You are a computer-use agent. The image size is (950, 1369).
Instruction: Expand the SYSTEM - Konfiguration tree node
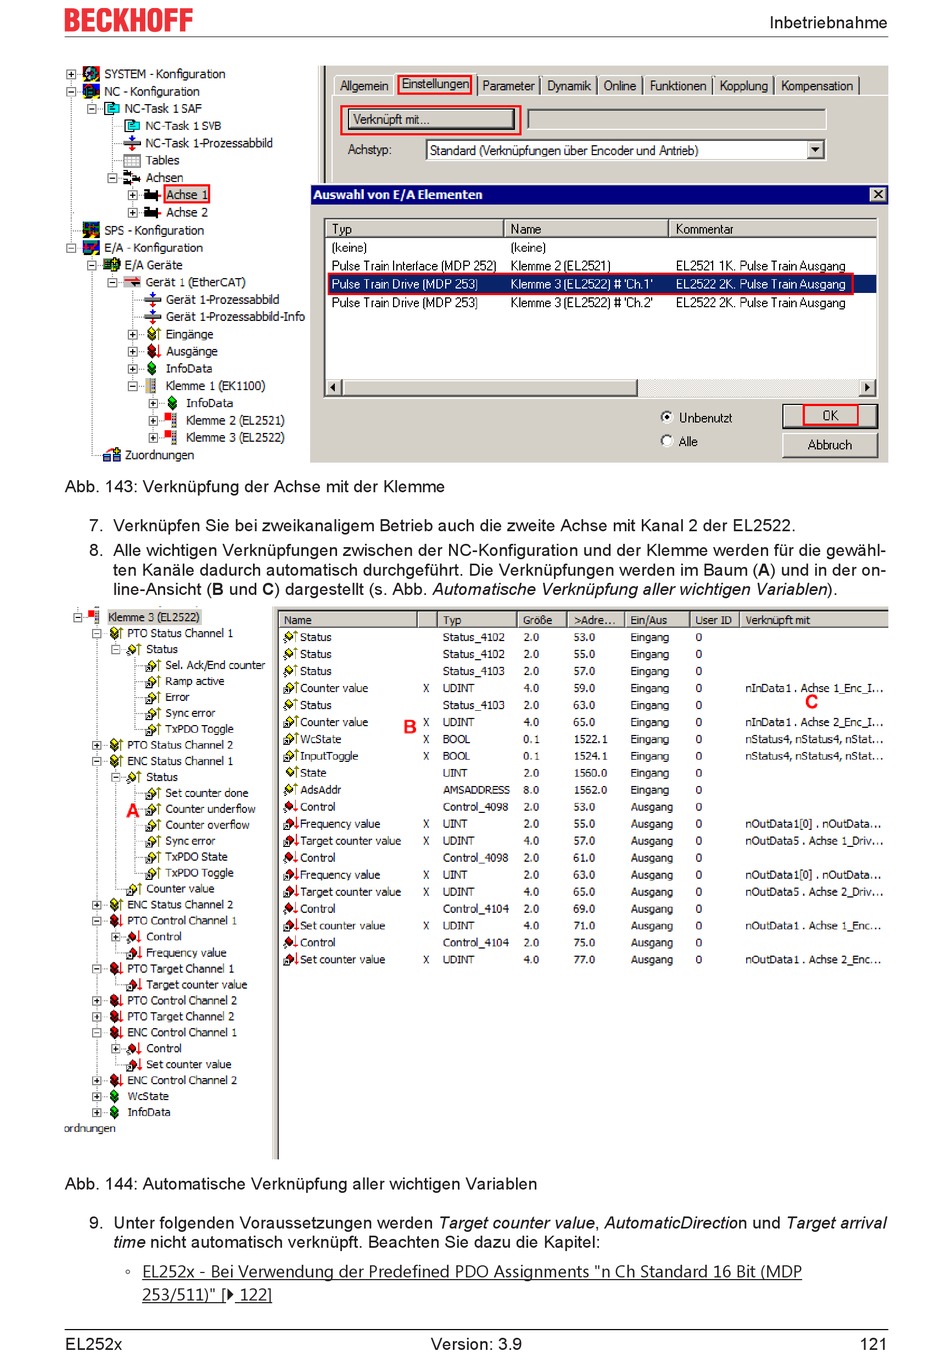coord(71,74)
